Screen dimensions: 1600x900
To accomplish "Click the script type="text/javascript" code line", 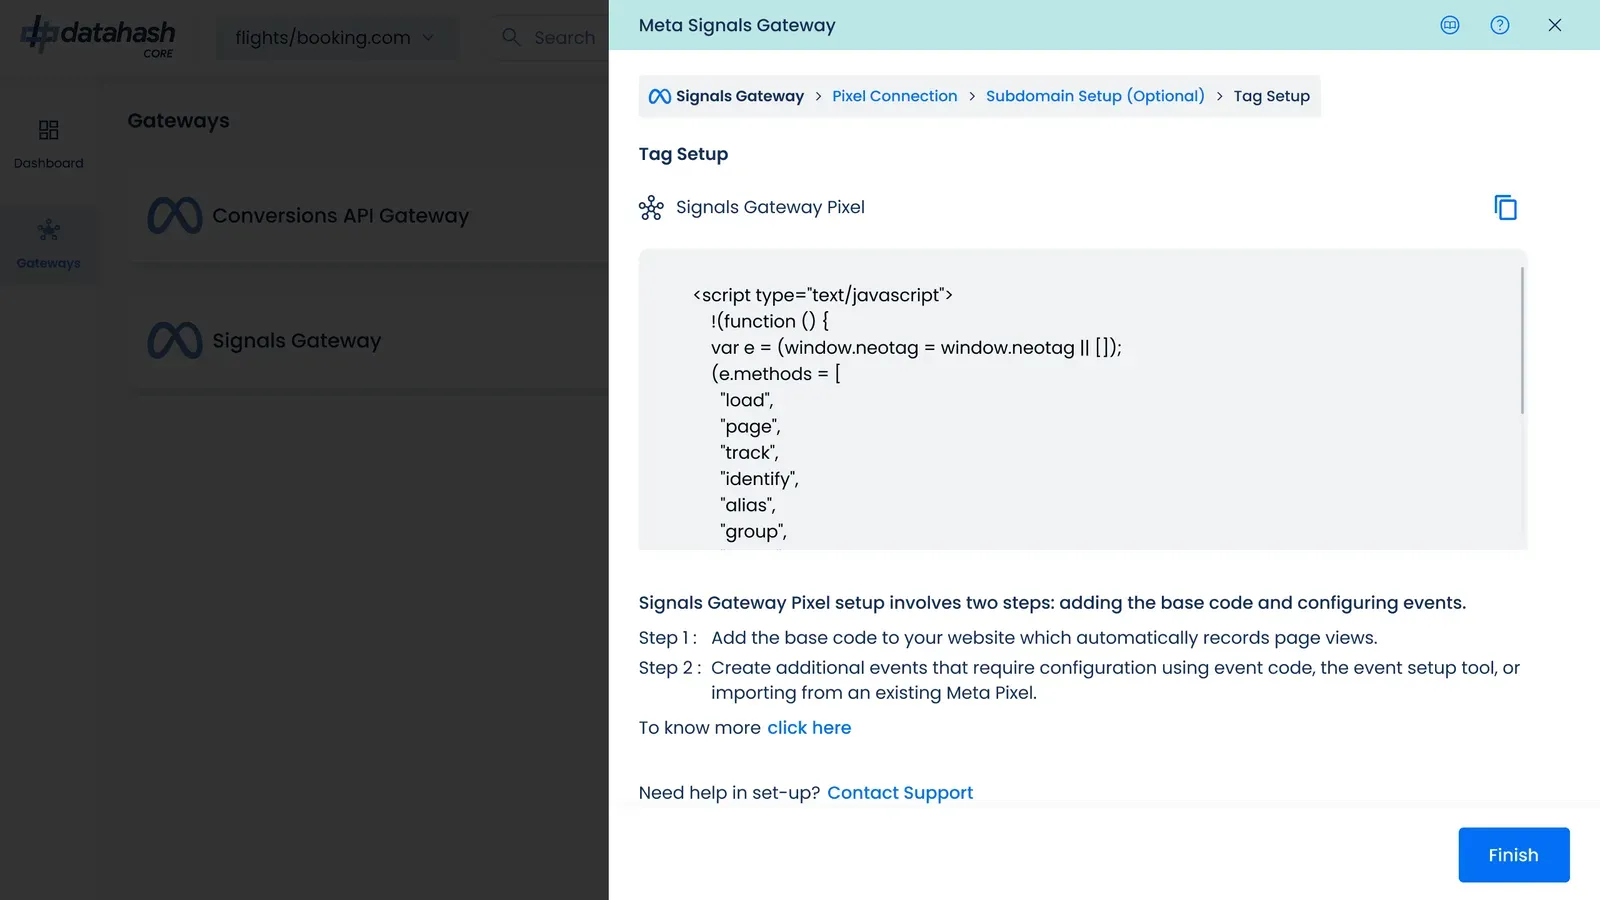I will pyautogui.click(x=822, y=295).
